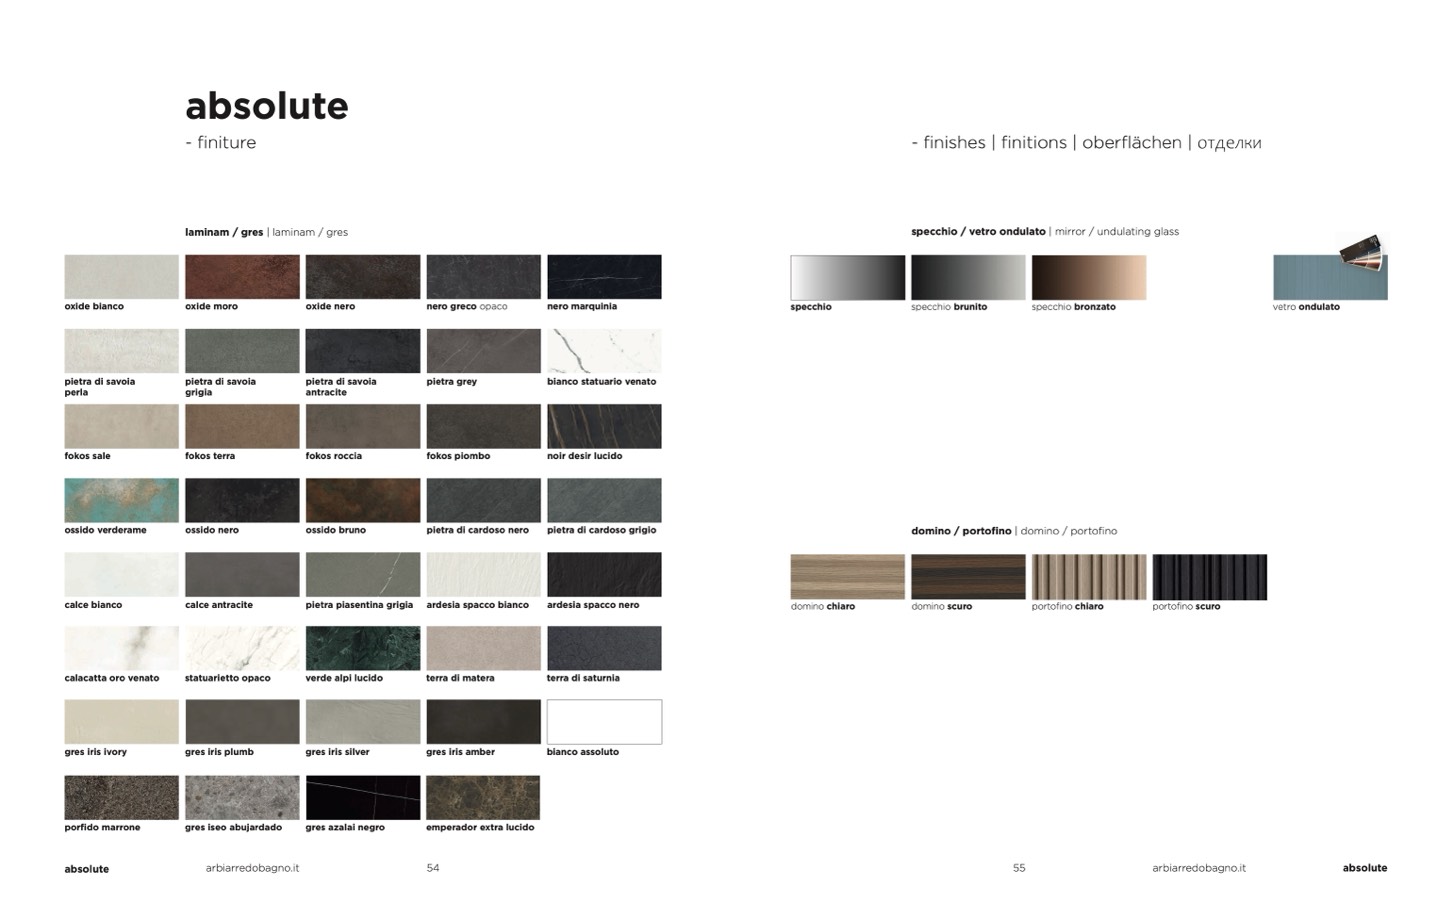Image resolution: width=1453 pixels, height=920 pixels.
Task: Click the bianco assoluto white swatch
Action: 604,722
